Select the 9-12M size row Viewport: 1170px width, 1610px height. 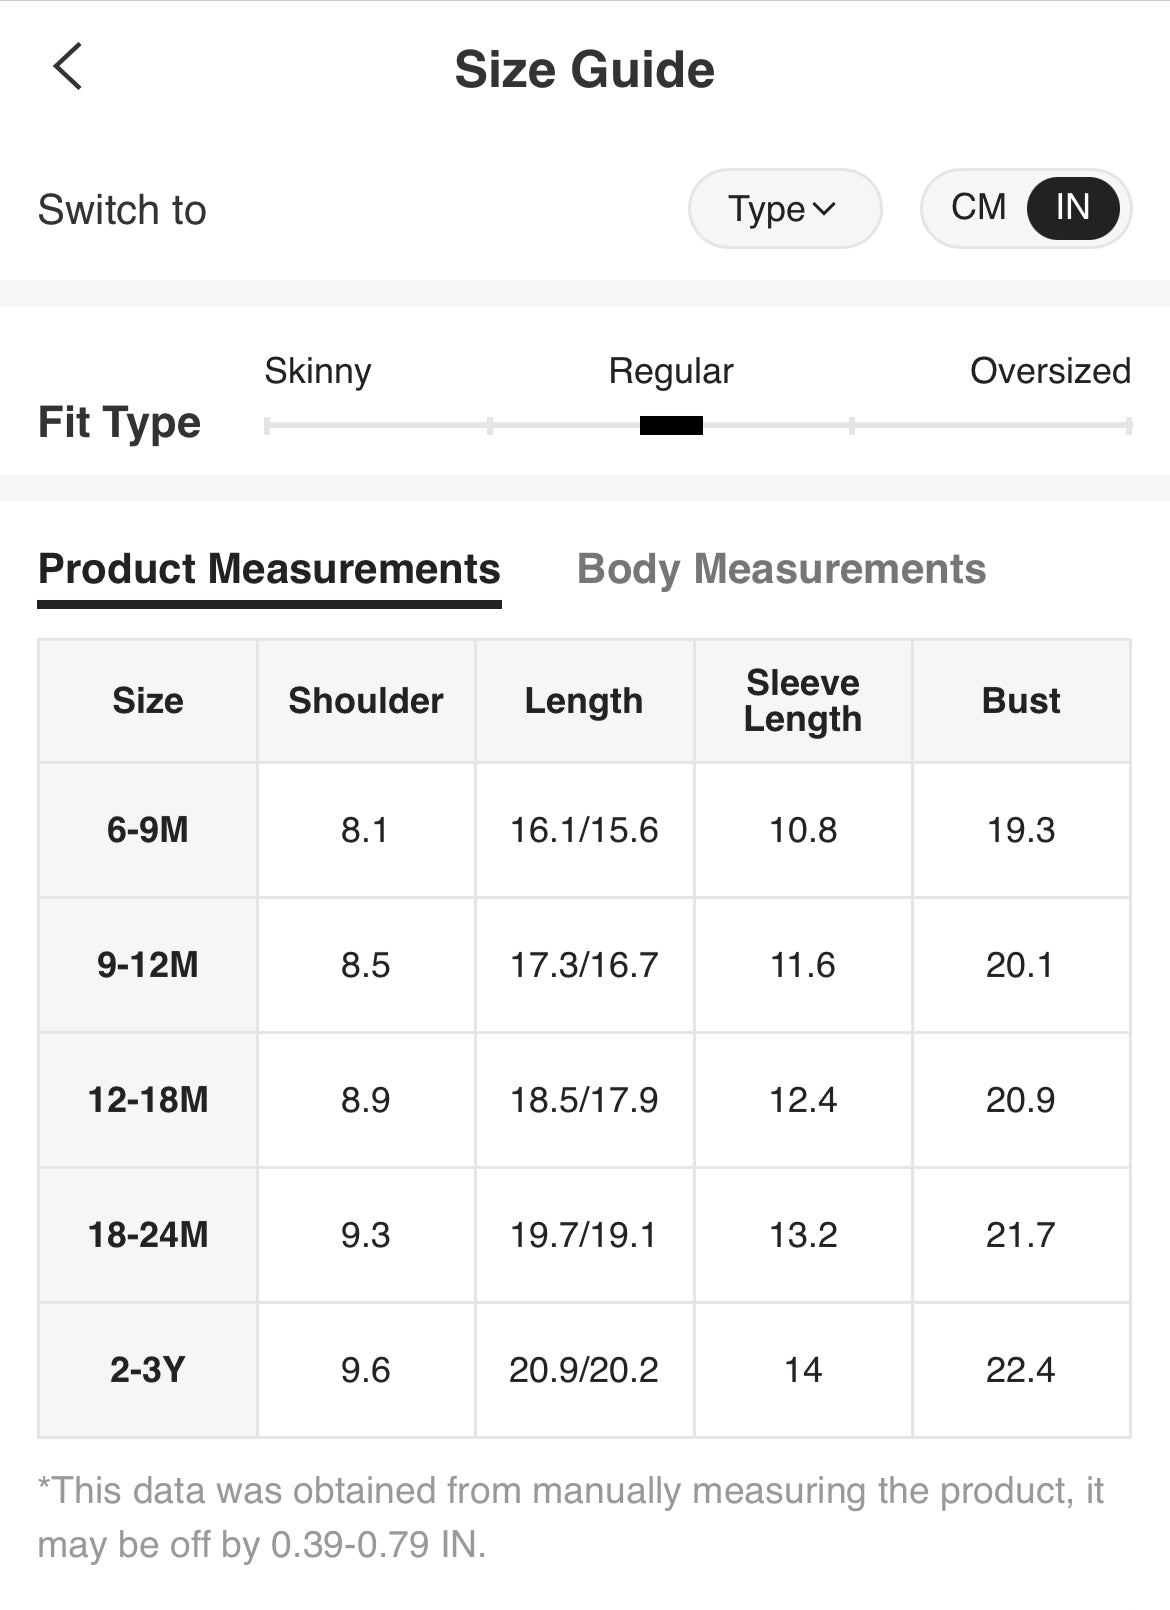click(x=148, y=965)
